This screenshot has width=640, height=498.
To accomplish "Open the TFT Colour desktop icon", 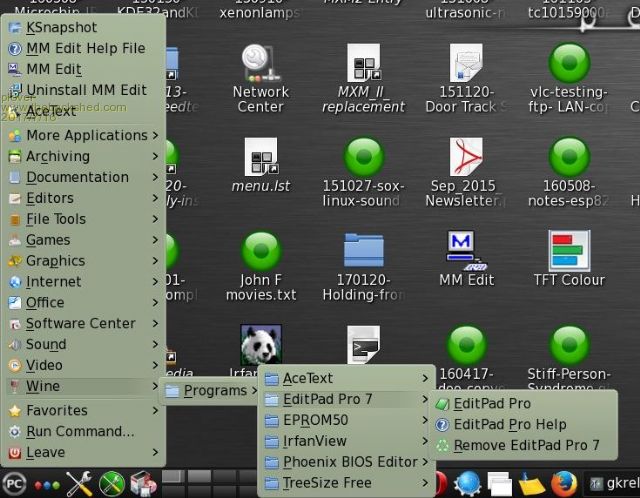I will pyautogui.click(x=568, y=252).
